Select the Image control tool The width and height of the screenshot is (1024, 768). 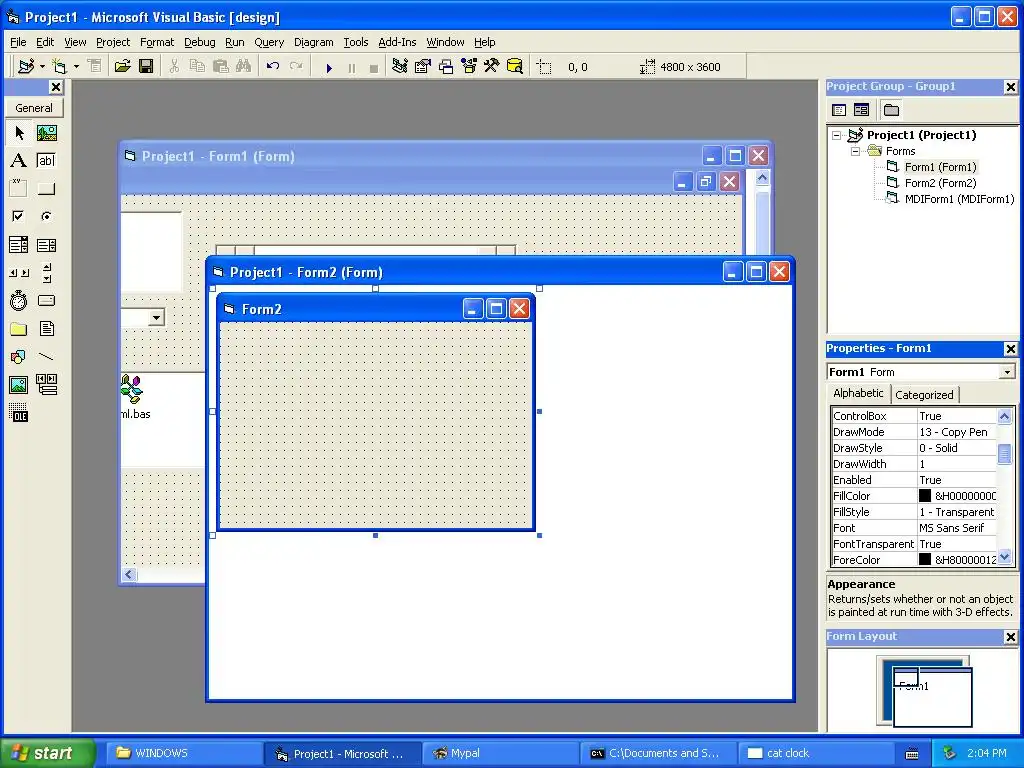[x=19, y=385]
